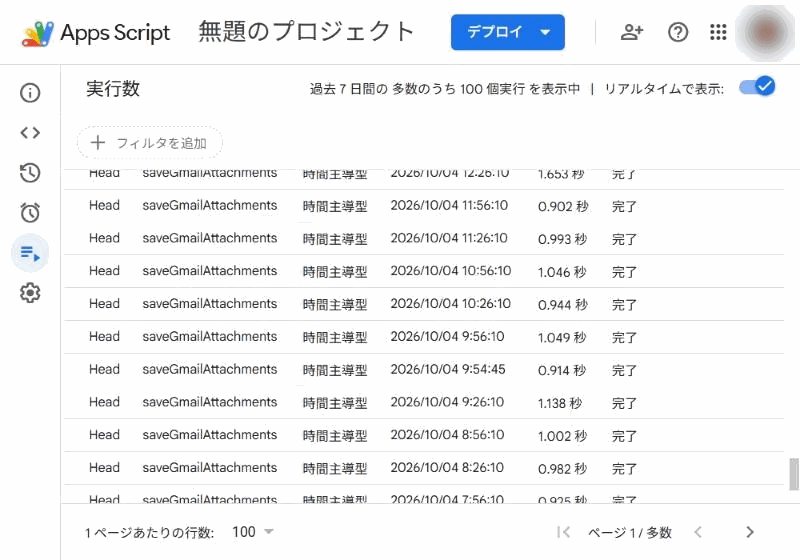This screenshot has height=560, width=800.
Task: Go to next page arrow
Action: coord(749,532)
